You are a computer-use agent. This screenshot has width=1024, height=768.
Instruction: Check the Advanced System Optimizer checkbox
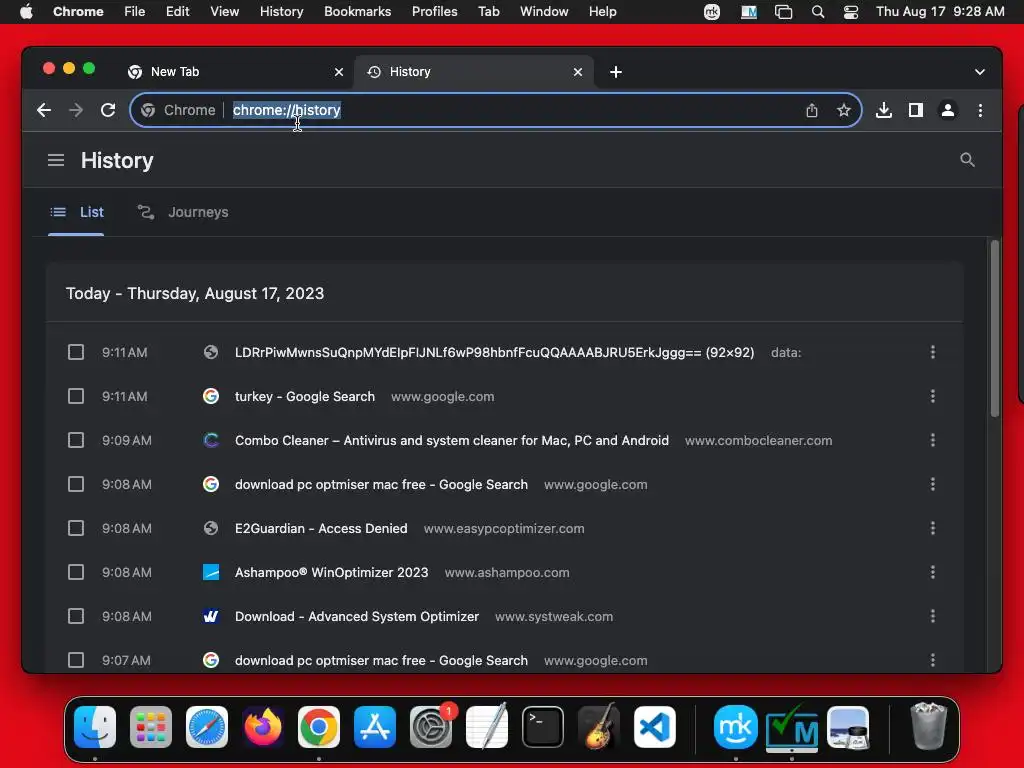pyautogui.click(x=76, y=616)
